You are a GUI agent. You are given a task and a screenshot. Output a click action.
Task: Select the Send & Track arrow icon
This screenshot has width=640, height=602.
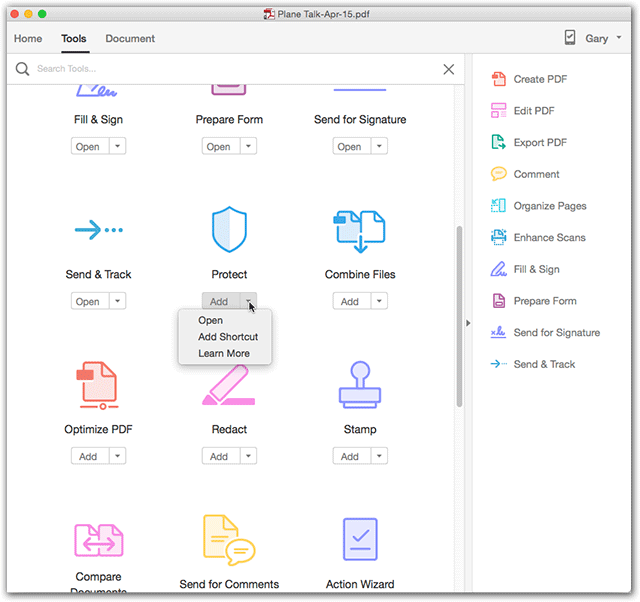tap(98, 231)
